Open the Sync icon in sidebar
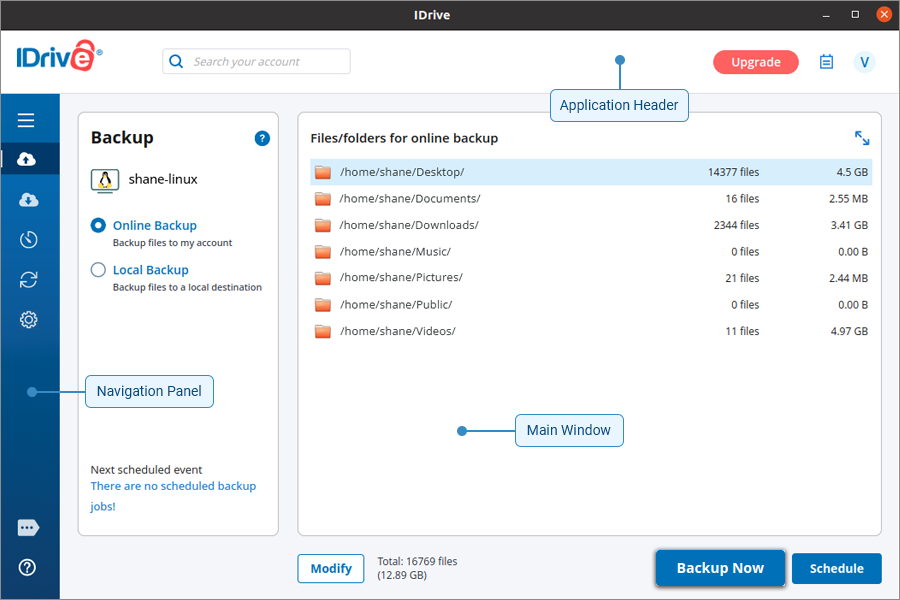The height and width of the screenshot is (600, 900). [28, 280]
